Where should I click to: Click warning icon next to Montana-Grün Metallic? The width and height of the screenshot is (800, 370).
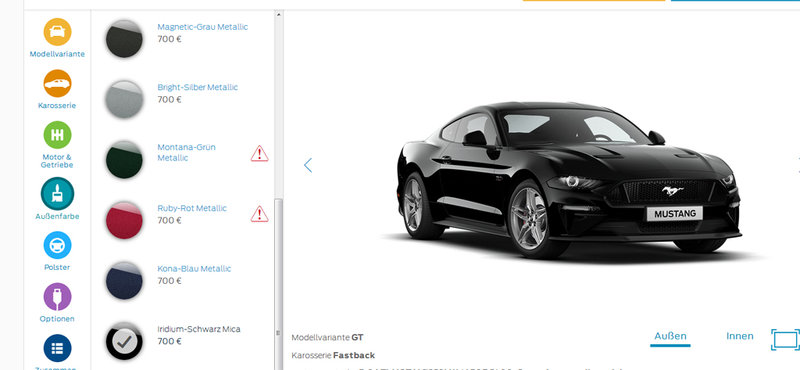pos(259,153)
